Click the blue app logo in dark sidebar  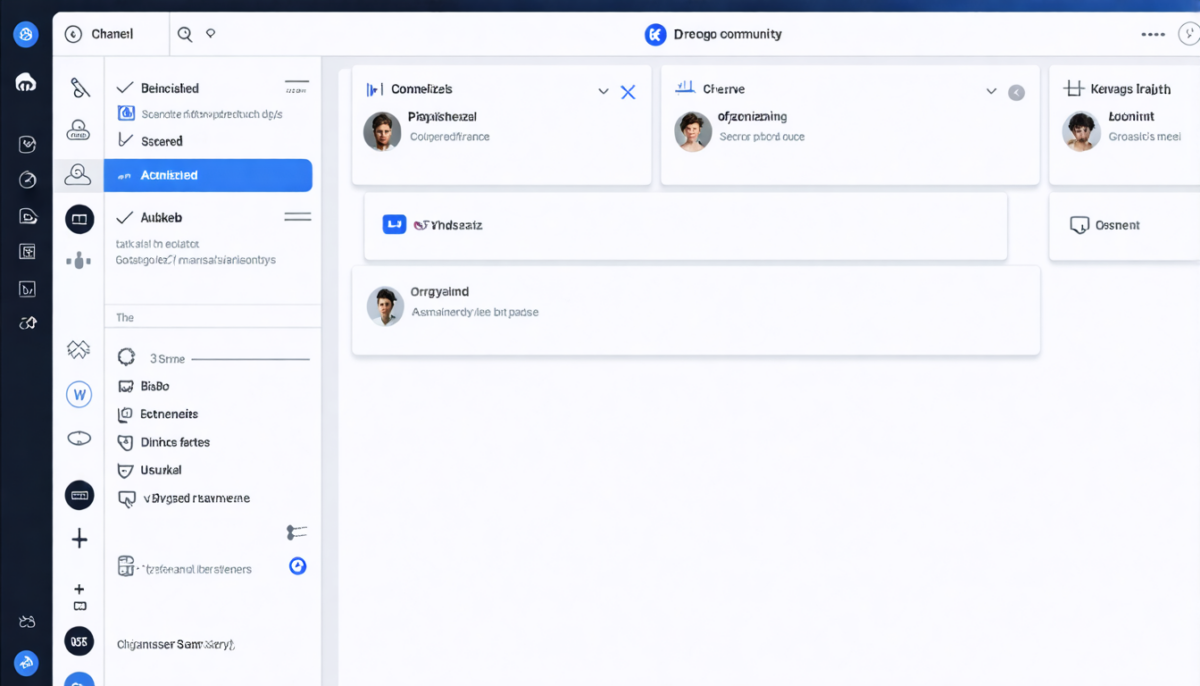click(26, 35)
